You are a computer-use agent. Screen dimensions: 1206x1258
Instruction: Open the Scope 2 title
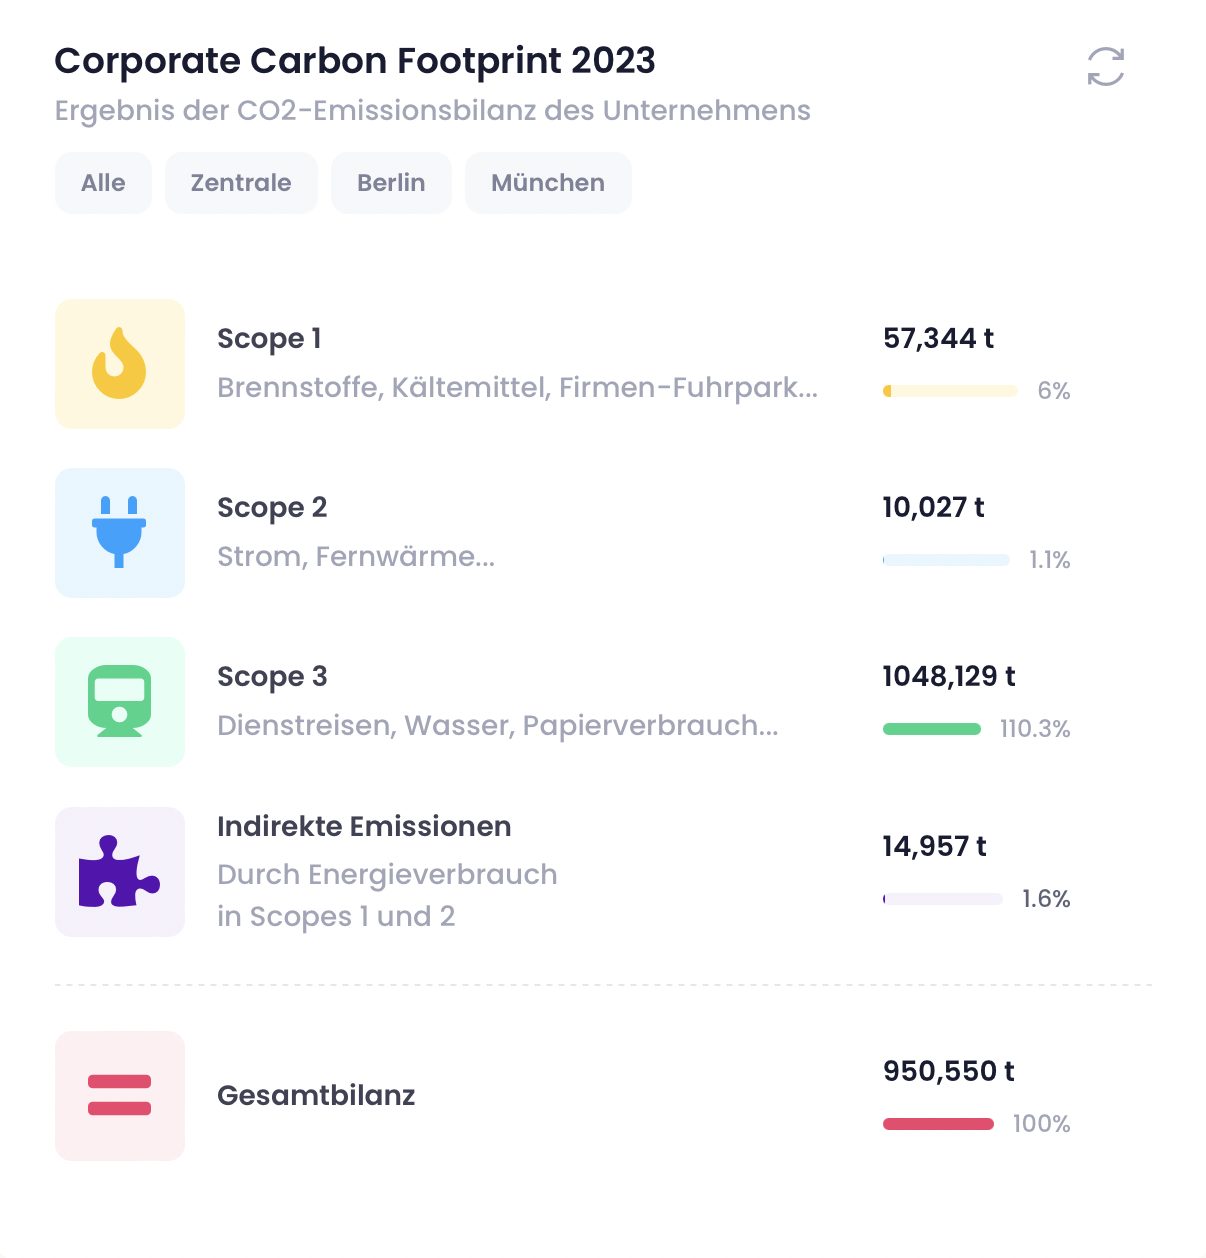coord(272,508)
